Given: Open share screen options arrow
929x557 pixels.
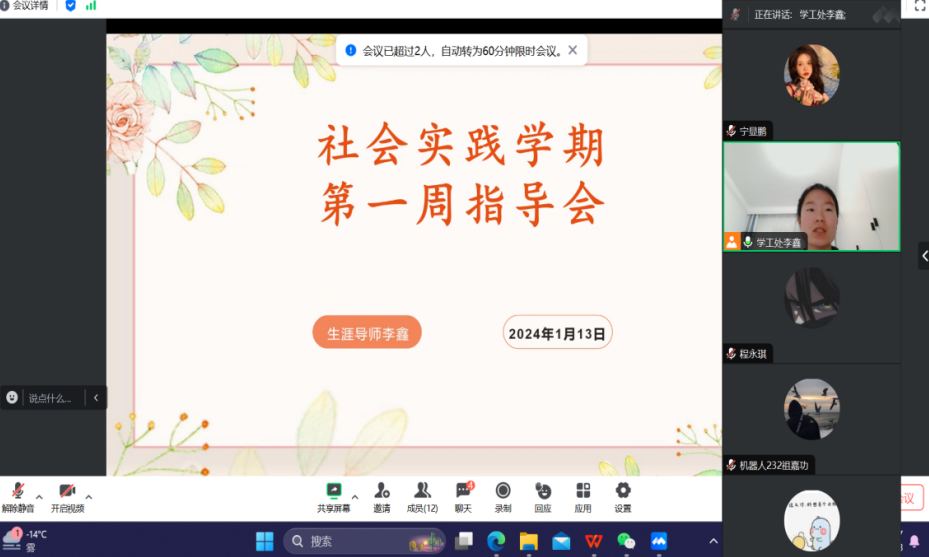Looking at the screenshot, I should click(x=355, y=497).
